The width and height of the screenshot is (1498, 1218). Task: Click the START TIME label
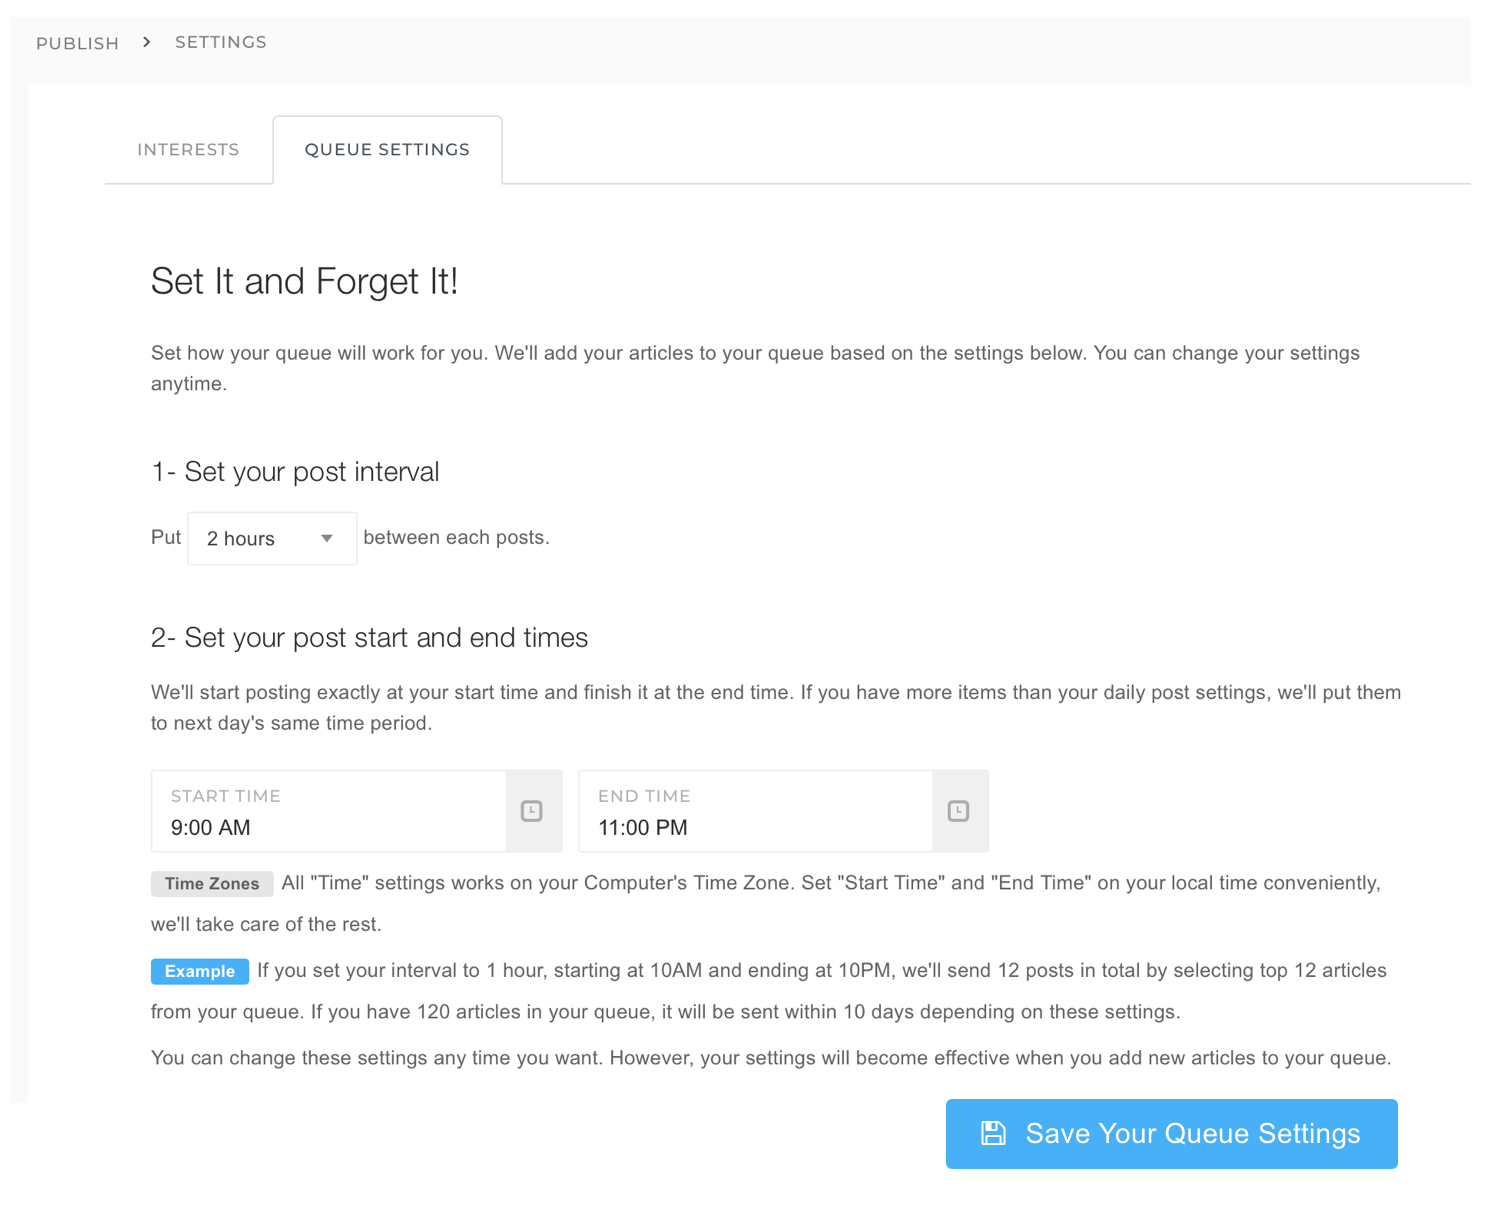226,796
